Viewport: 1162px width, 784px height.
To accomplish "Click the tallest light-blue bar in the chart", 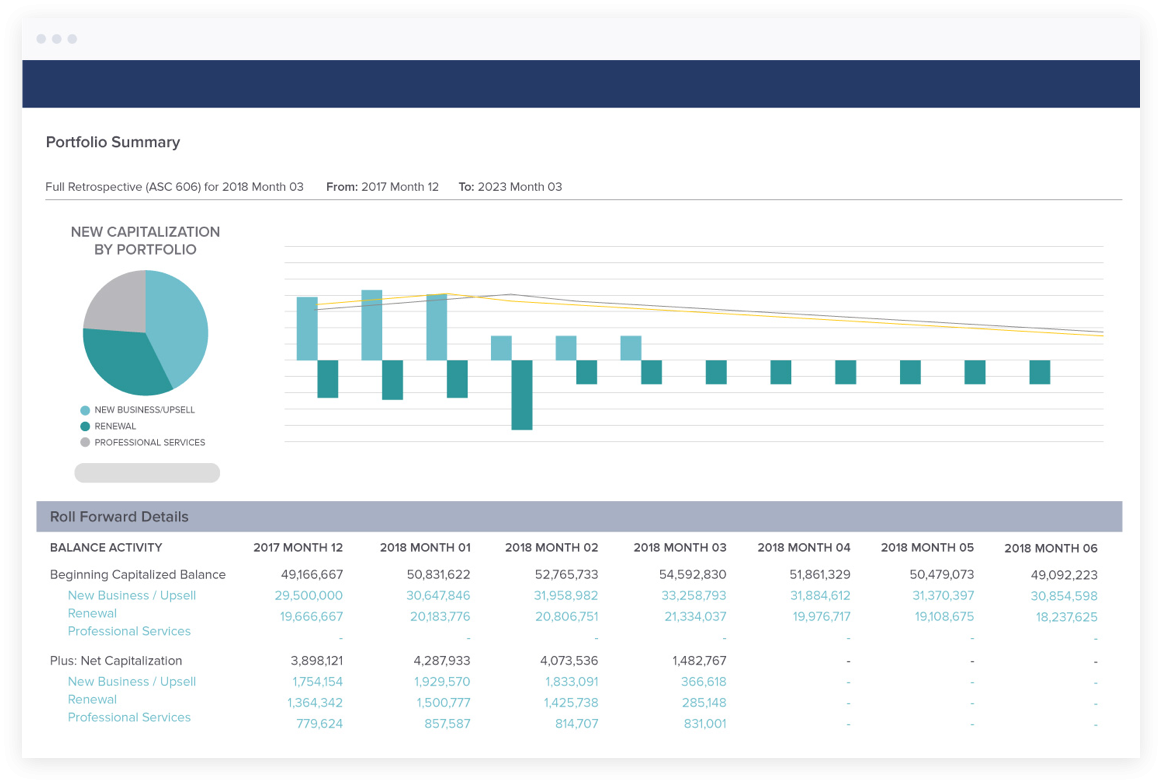I will click(x=370, y=320).
